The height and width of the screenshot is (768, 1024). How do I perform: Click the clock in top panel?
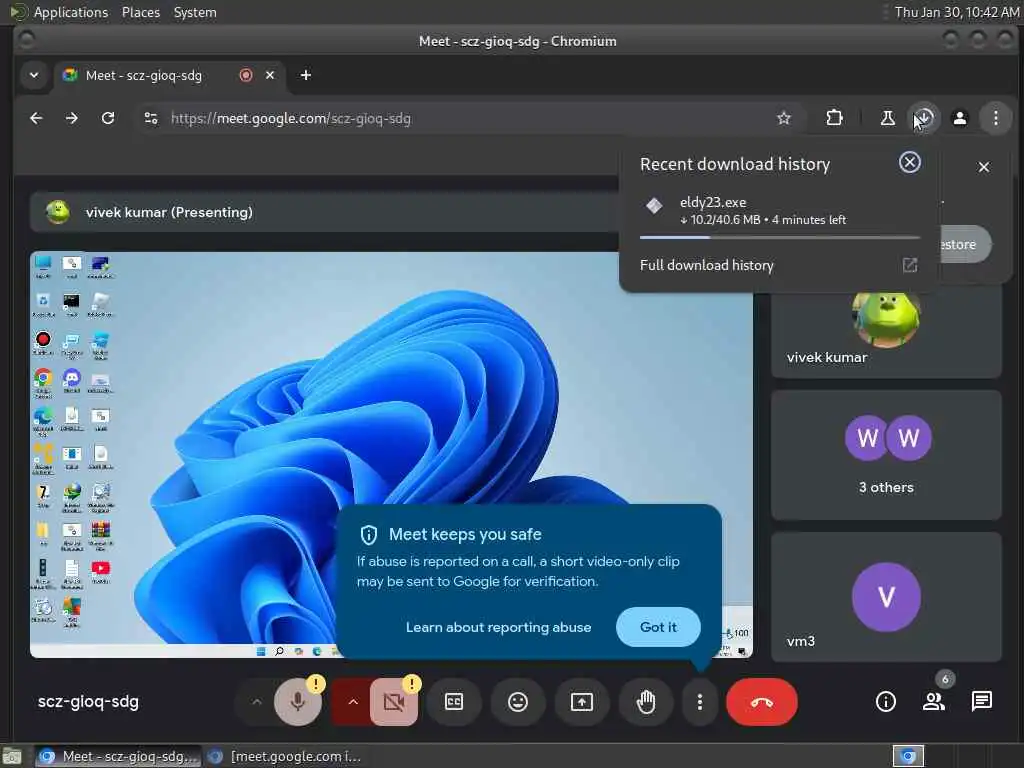click(957, 12)
